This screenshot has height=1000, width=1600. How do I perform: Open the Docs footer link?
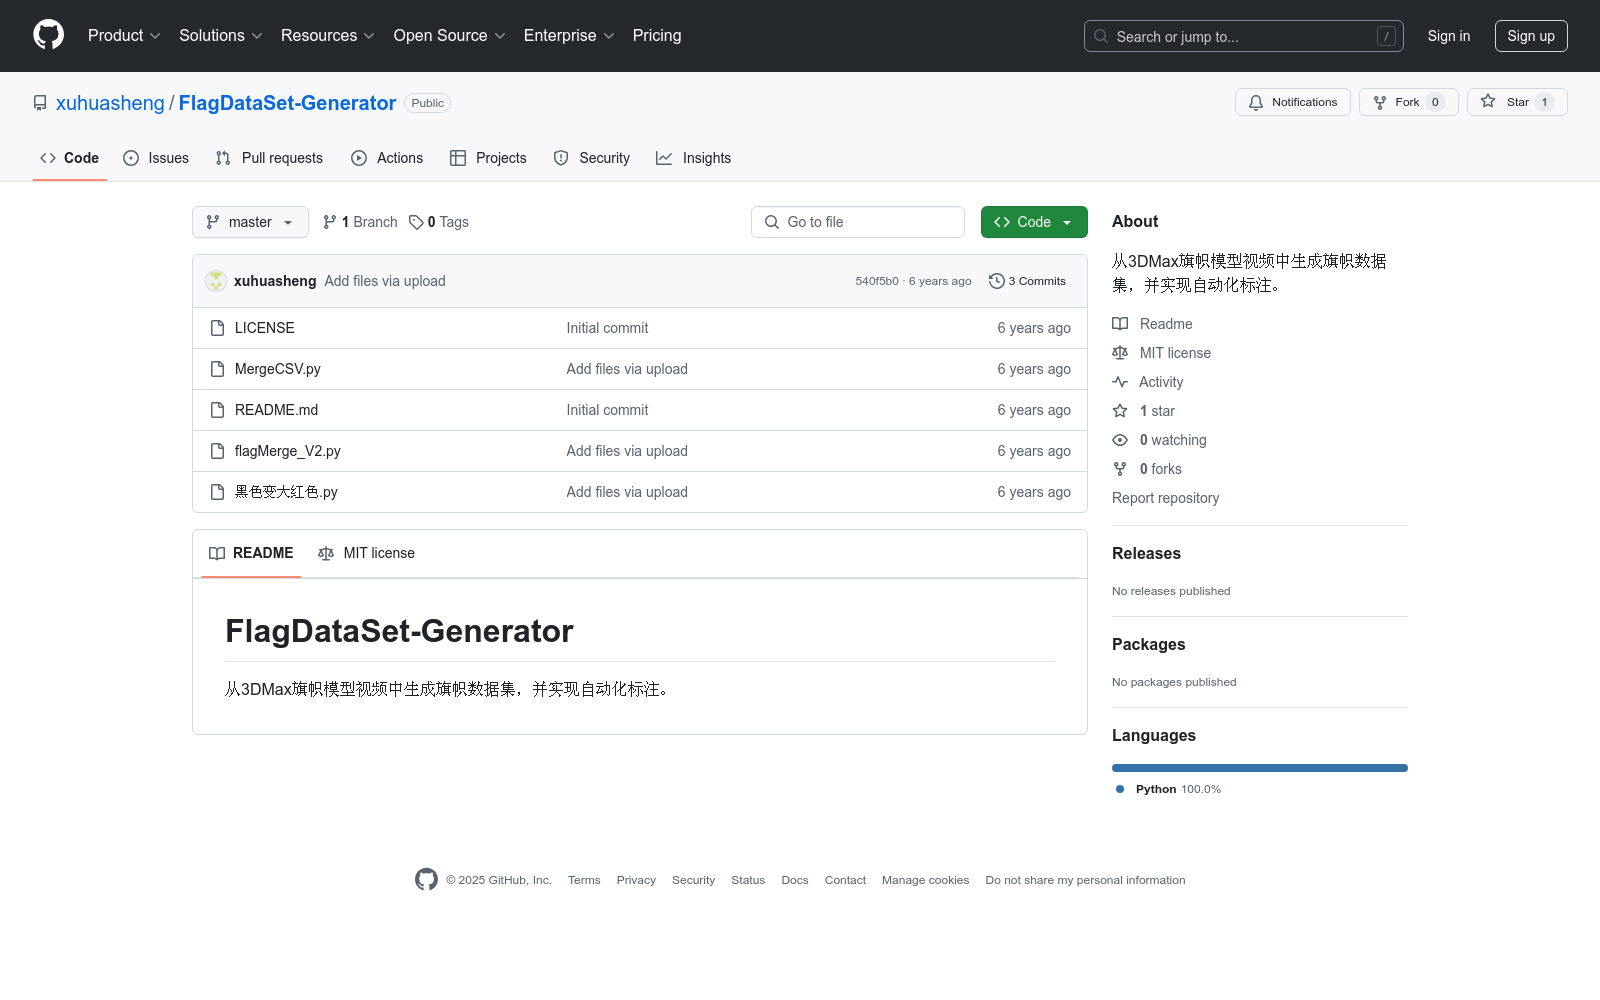[795, 880]
